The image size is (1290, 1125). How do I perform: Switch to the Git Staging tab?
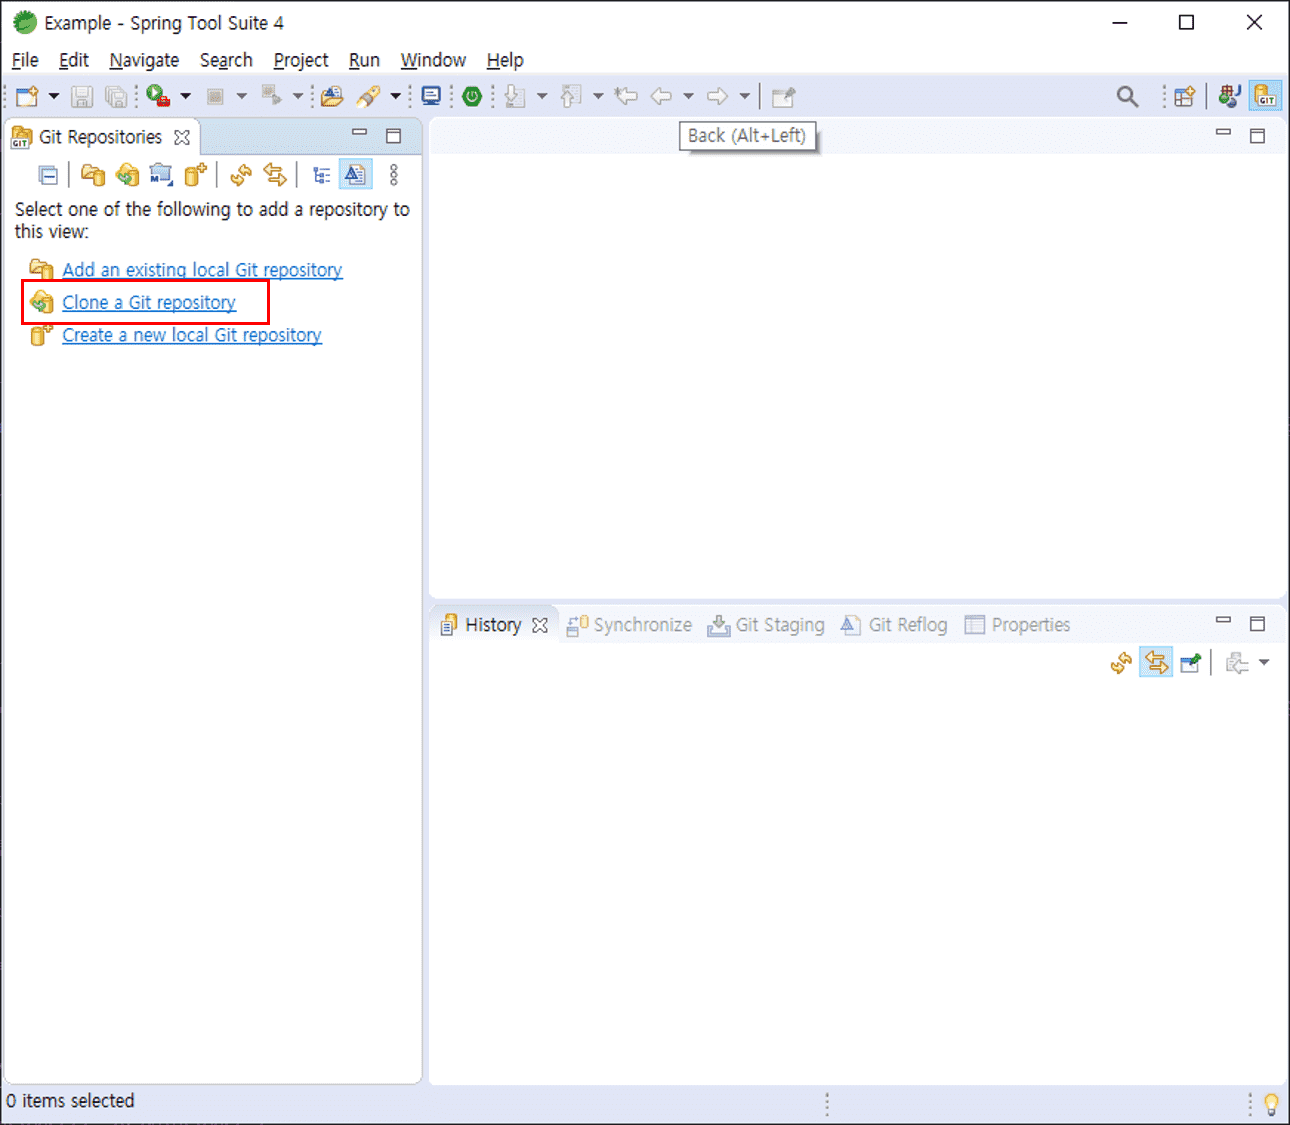[x=766, y=625]
